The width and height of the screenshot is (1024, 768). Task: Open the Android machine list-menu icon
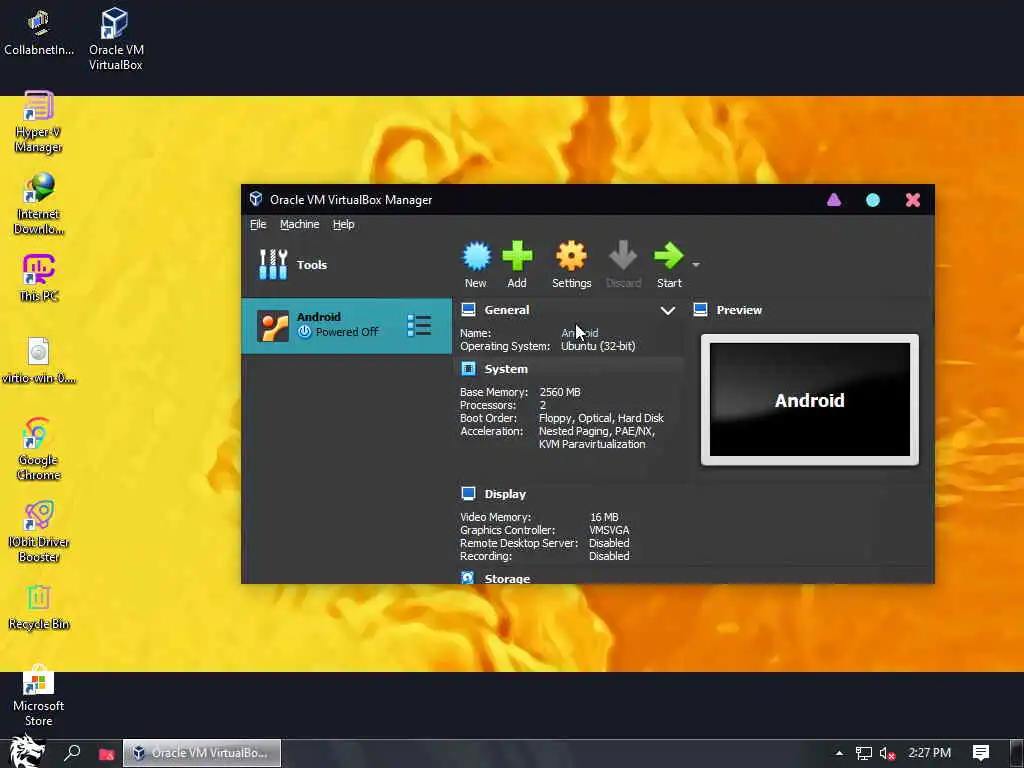419,325
